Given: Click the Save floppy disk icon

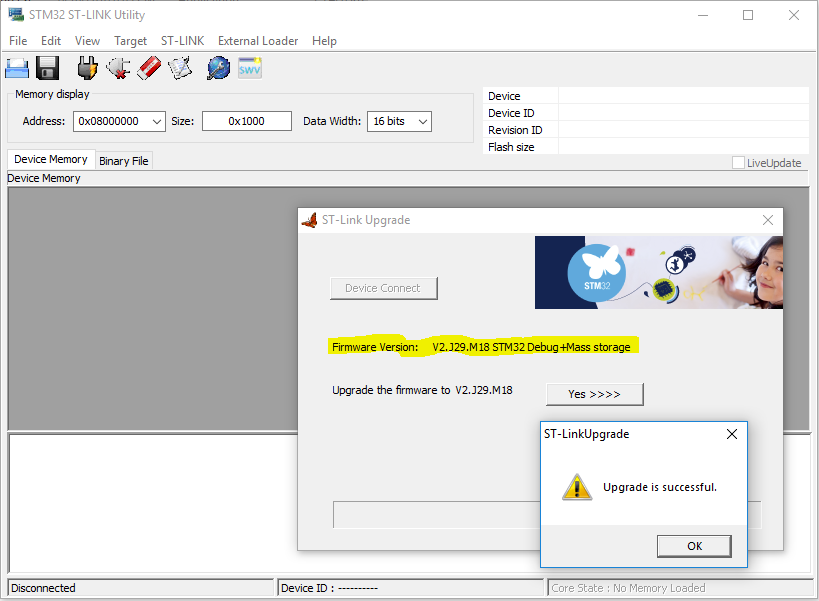Looking at the screenshot, I should click(x=48, y=68).
